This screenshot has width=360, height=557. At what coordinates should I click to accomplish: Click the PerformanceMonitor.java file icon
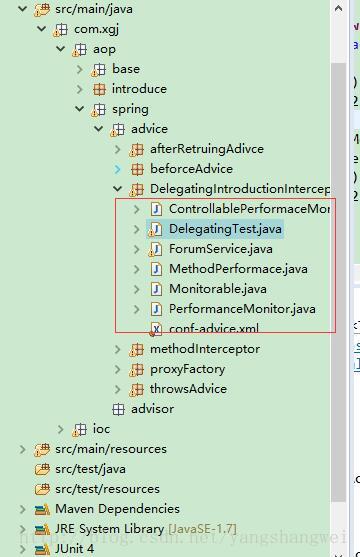pyautogui.click(x=156, y=309)
